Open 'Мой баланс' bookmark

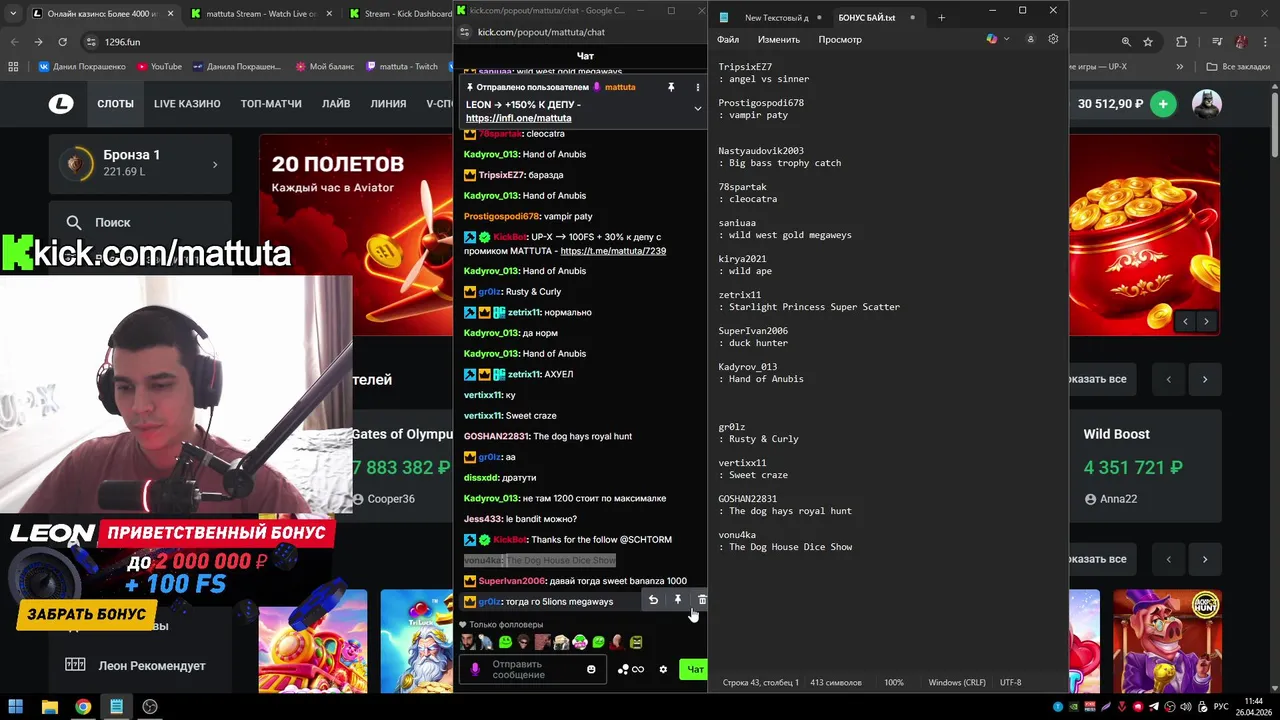[325, 66]
